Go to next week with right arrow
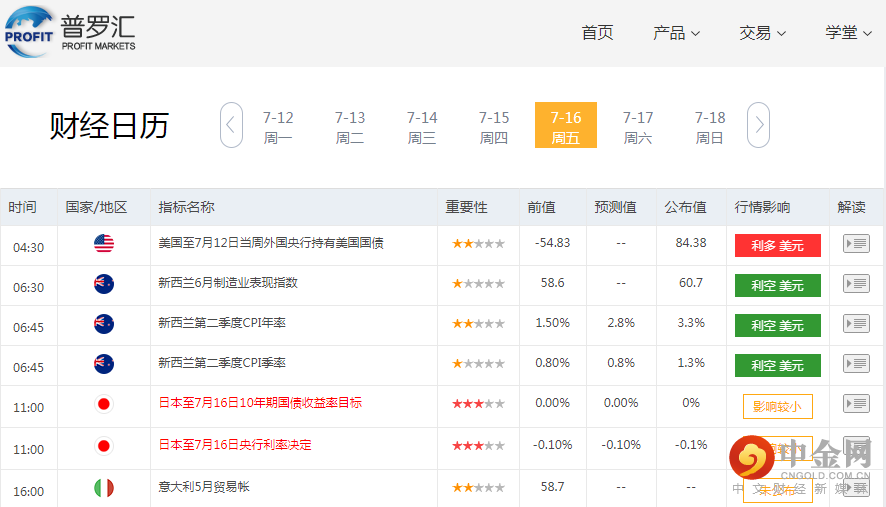The width and height of the screenshot is (886, 507). pyautogui.click(x=759, y=125)
